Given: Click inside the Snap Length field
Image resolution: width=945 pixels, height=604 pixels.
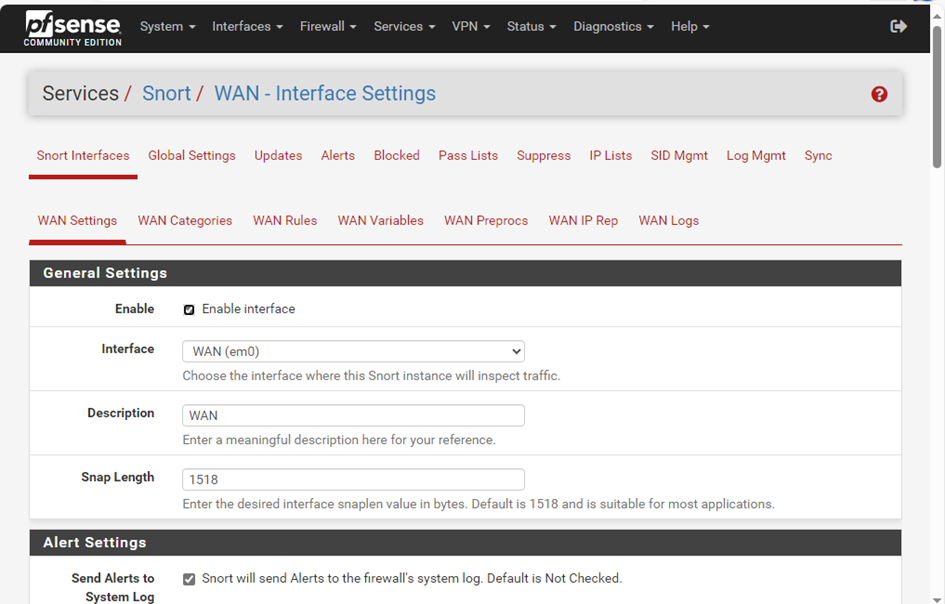Looking at the screenshot, I should (352, 479).
